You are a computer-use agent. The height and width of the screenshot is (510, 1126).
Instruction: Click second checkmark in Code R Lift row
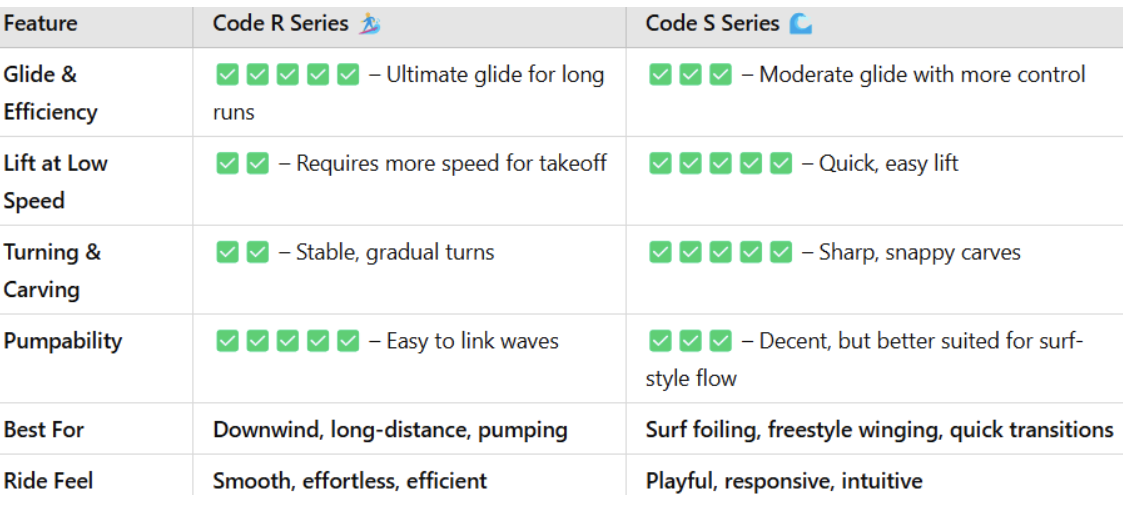(x=258, y=164)
